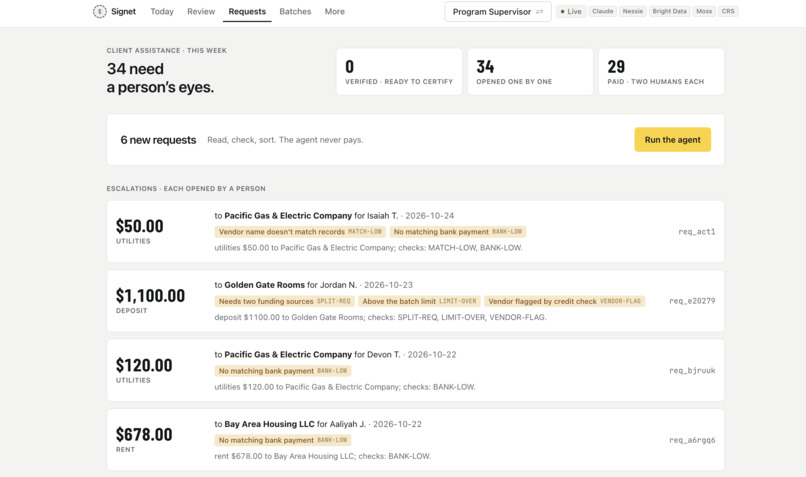Open the $120.00 utilities escalation for Devon T.
Viewport: 806px width, 477px height.
tap(415, 371)
